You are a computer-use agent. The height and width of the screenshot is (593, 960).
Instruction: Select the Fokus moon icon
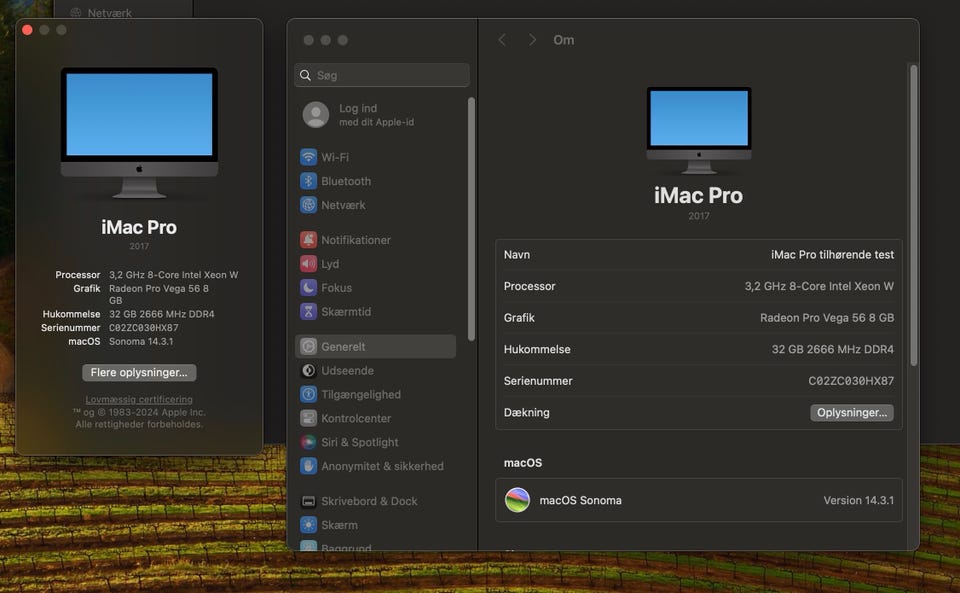[309, 288]
